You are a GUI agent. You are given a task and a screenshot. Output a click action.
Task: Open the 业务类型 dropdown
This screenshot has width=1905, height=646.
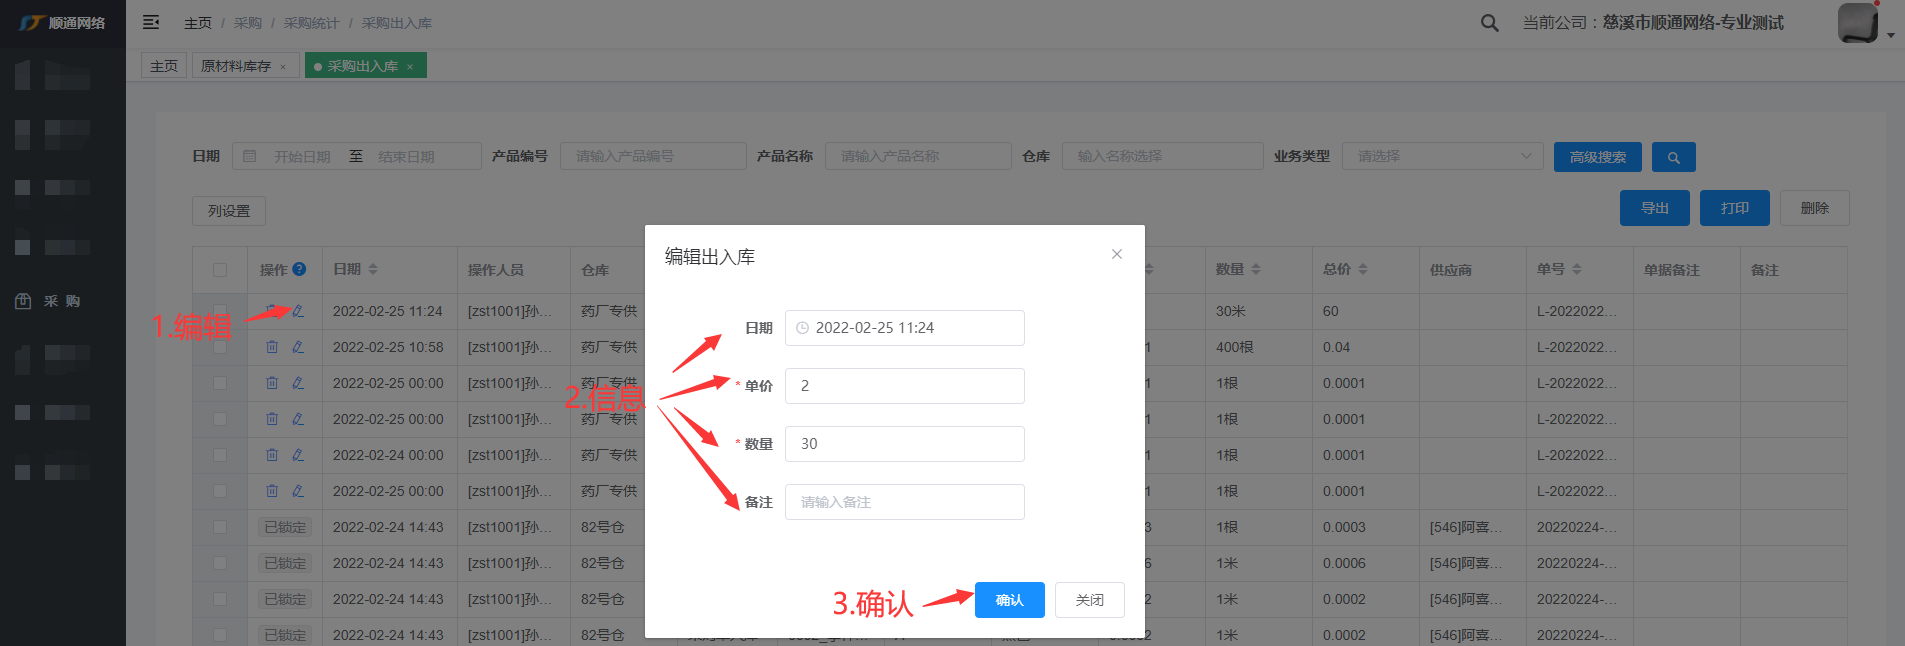point(1443,156)
